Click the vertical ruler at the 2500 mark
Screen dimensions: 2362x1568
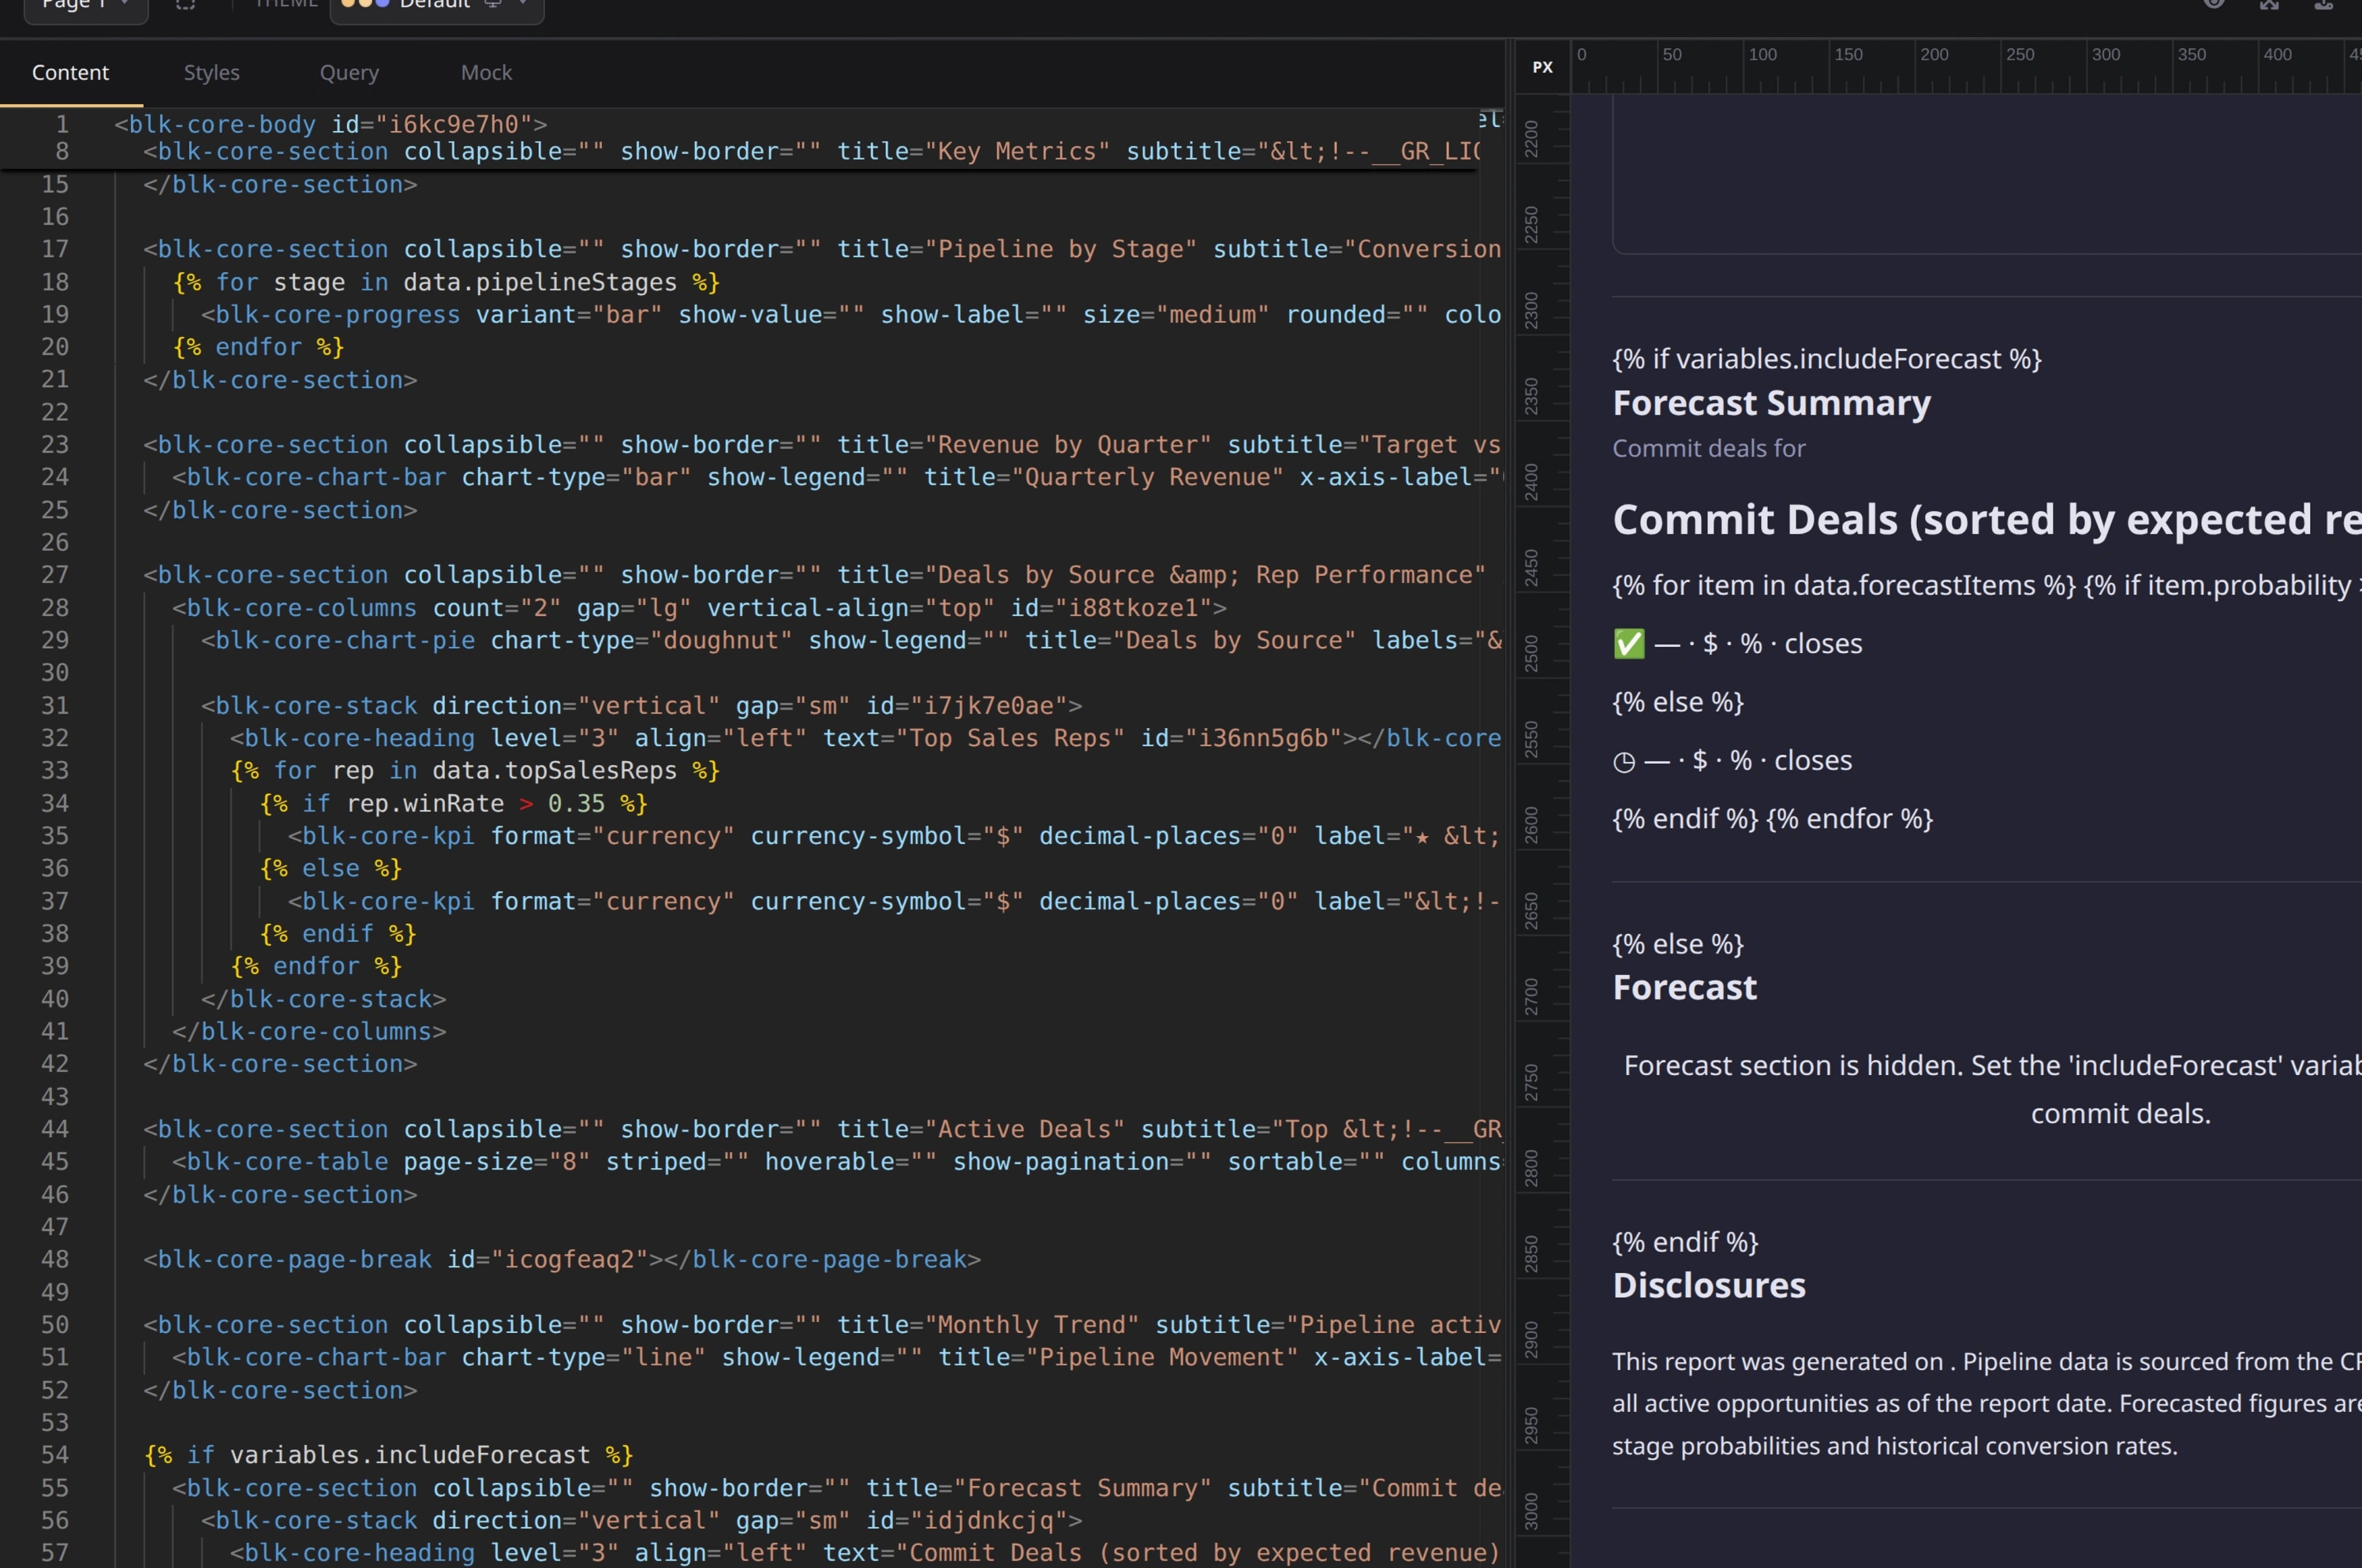[1531, 653]
